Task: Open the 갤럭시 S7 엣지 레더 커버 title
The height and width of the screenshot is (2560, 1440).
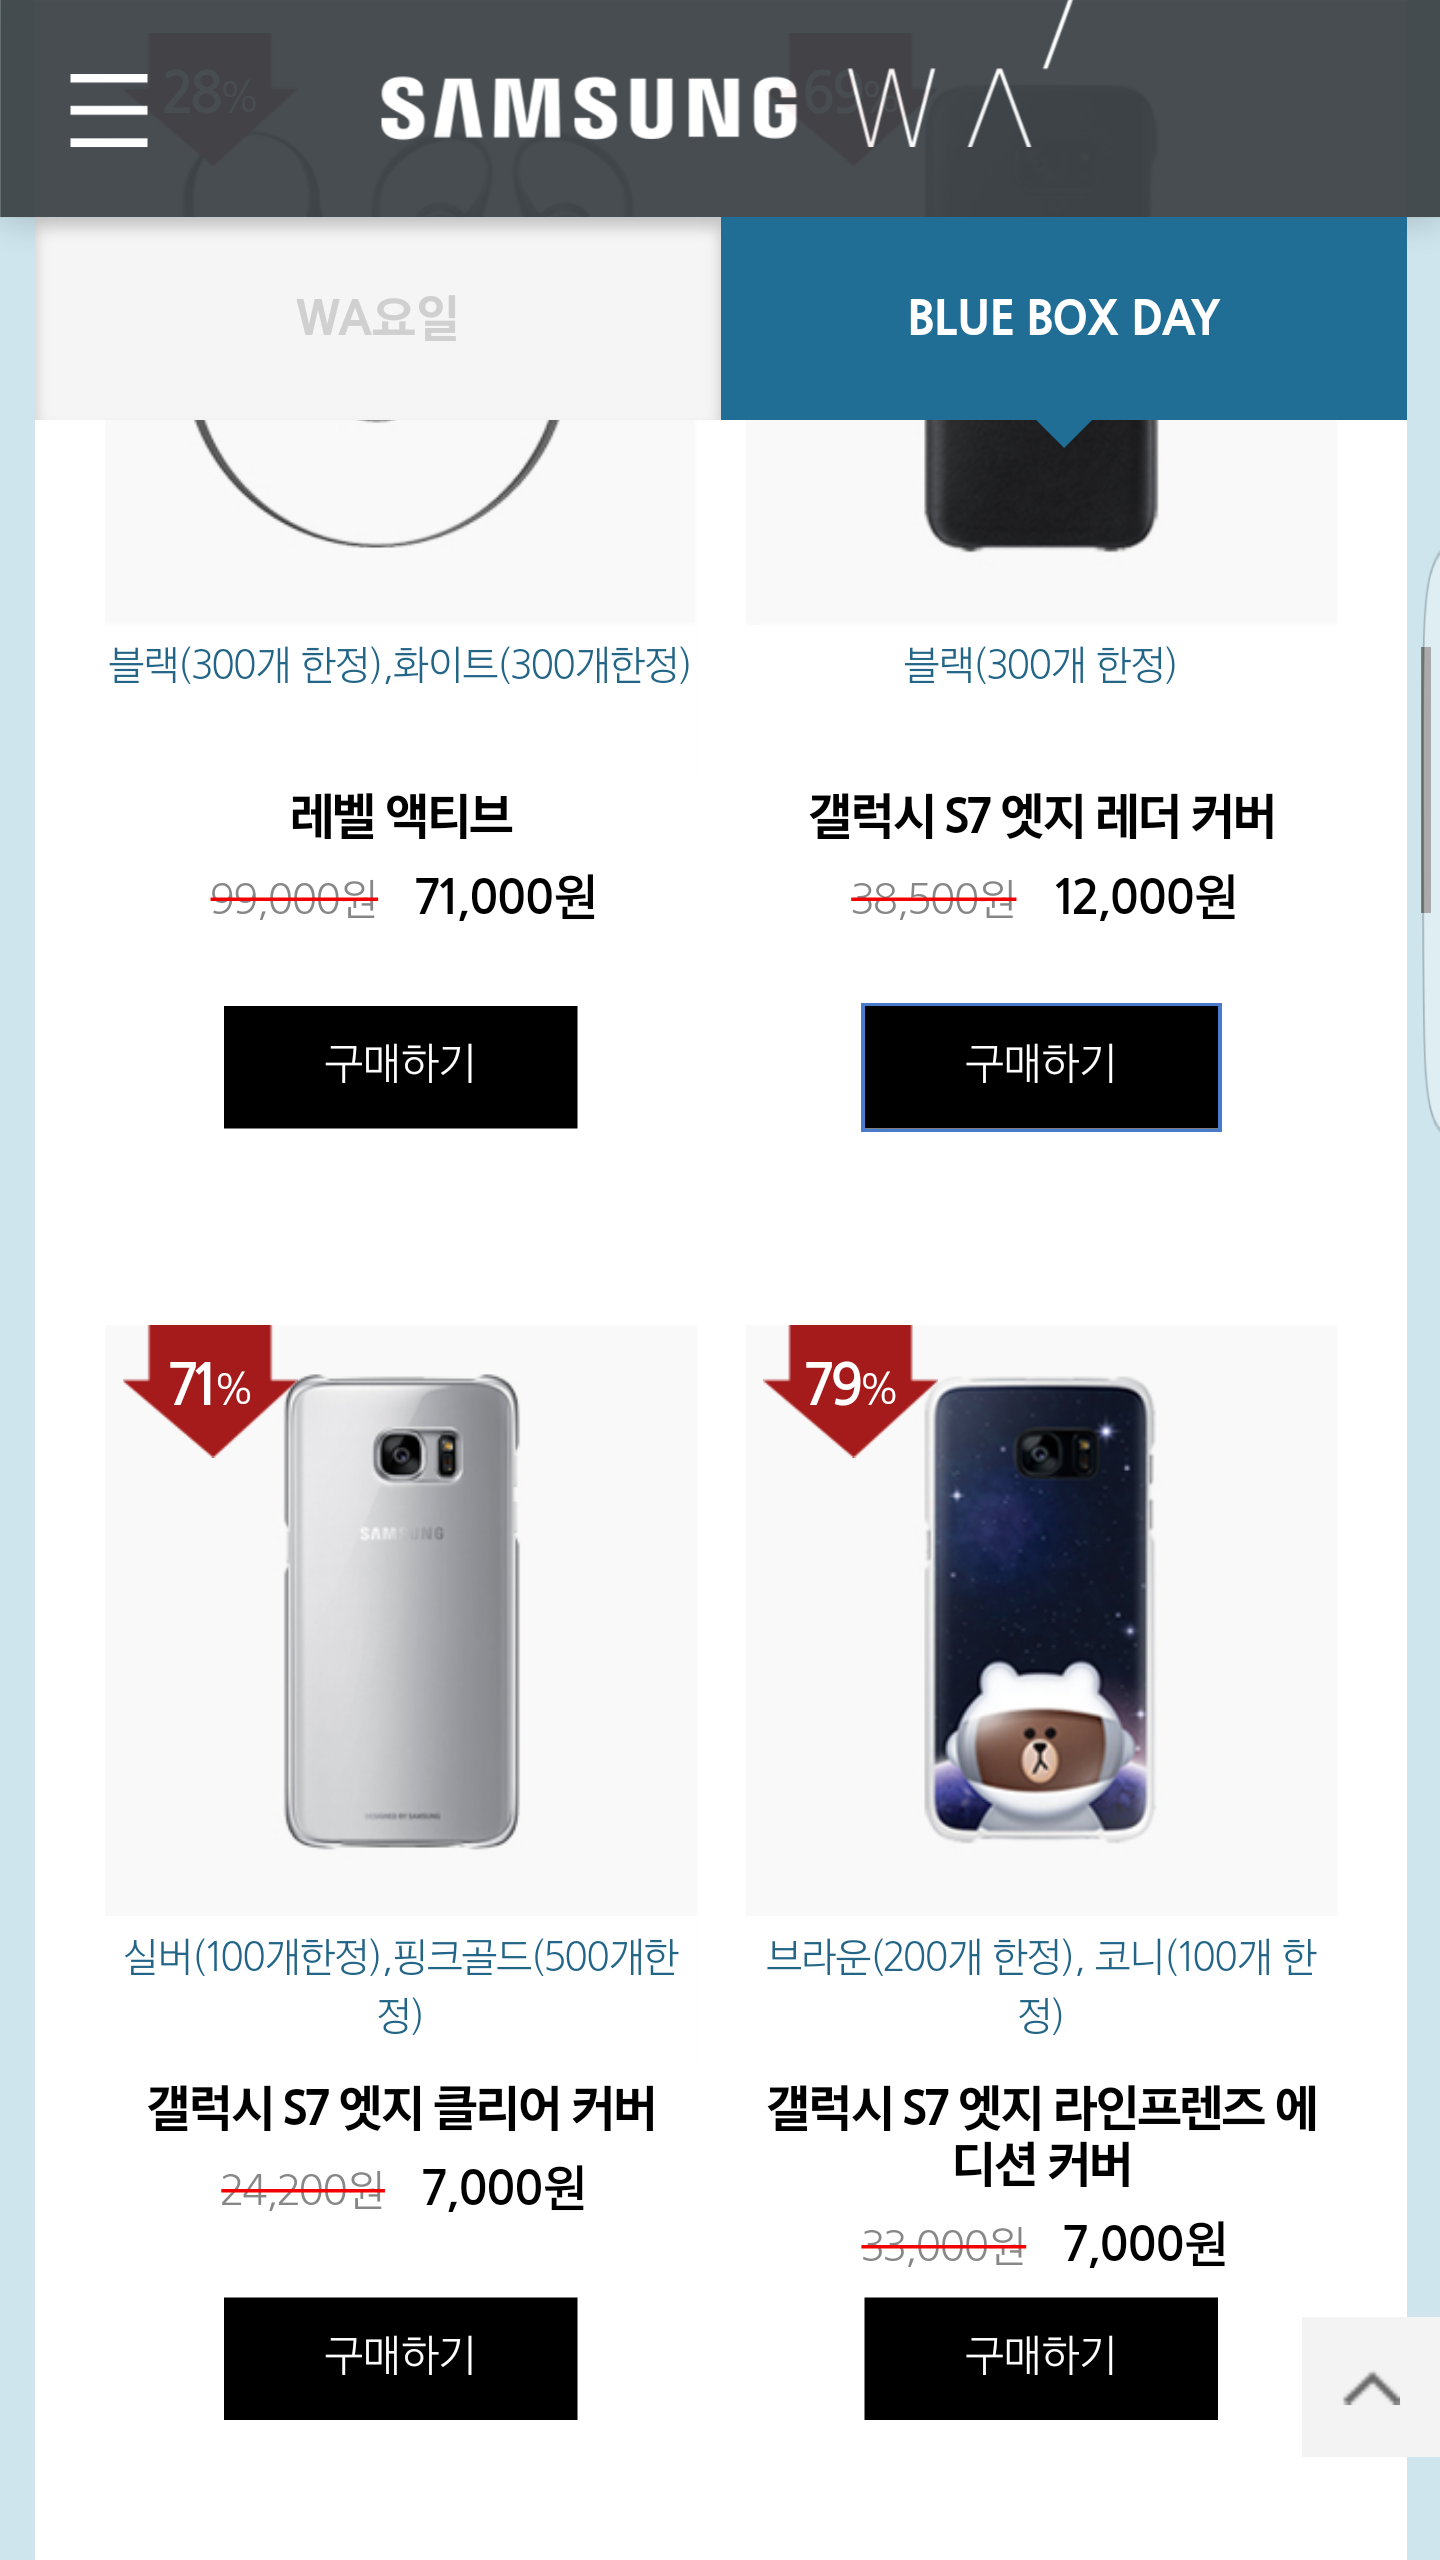Action: coord(1041,816)
